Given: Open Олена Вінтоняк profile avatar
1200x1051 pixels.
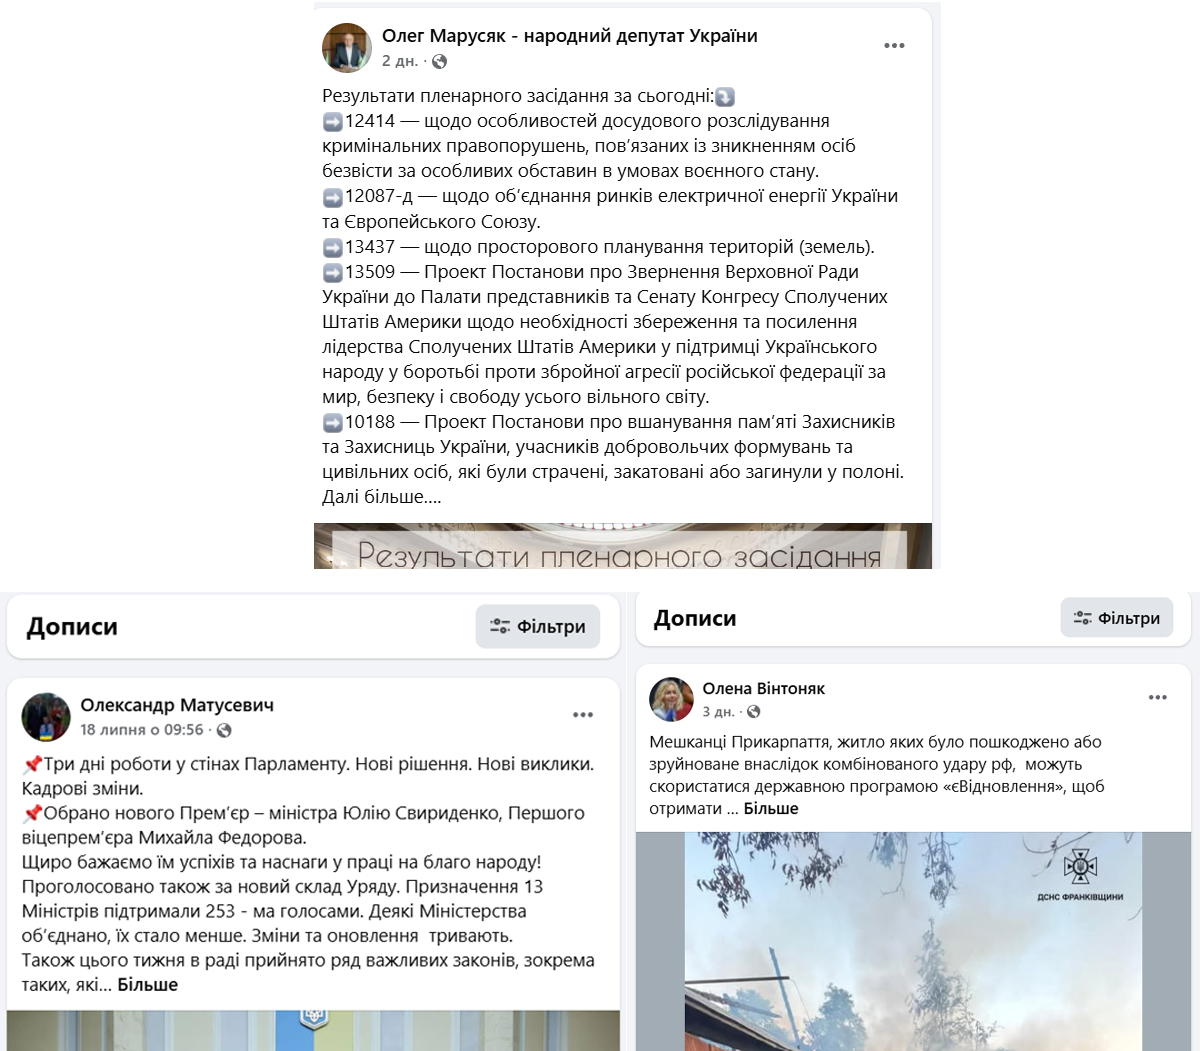Looking at the screenshot, I should 672,699.
